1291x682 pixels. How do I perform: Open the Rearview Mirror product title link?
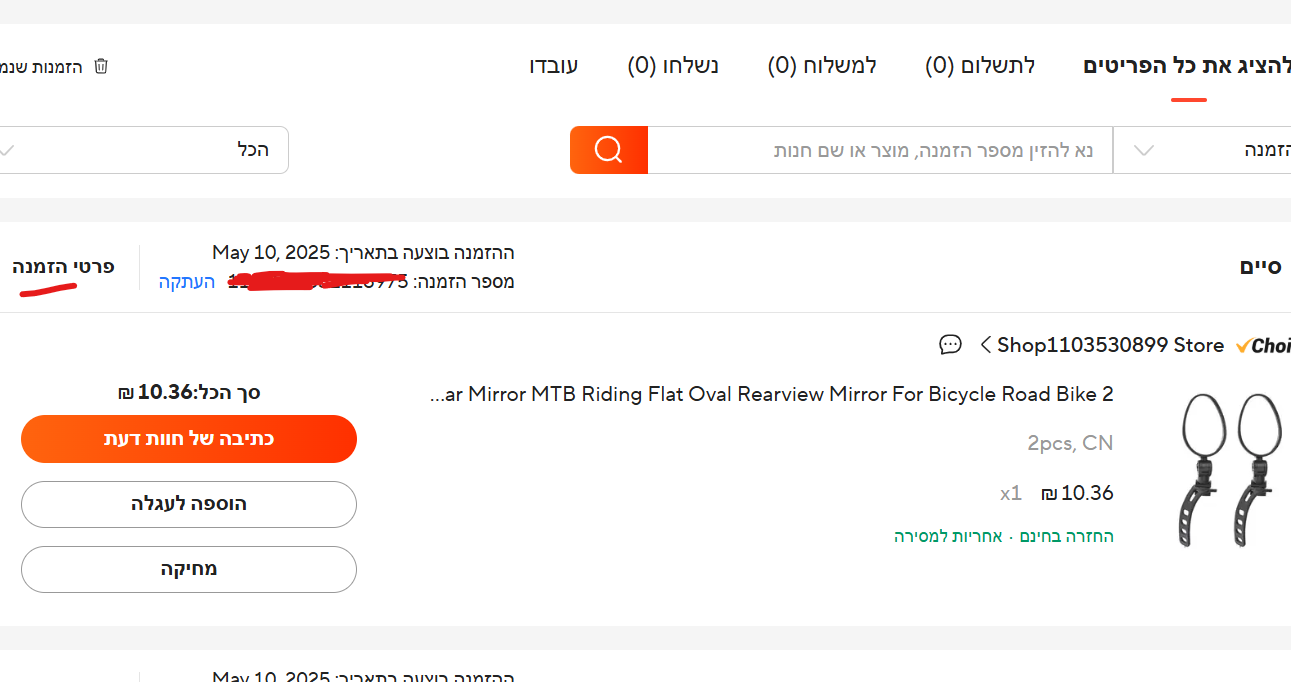tap(771, 394)
